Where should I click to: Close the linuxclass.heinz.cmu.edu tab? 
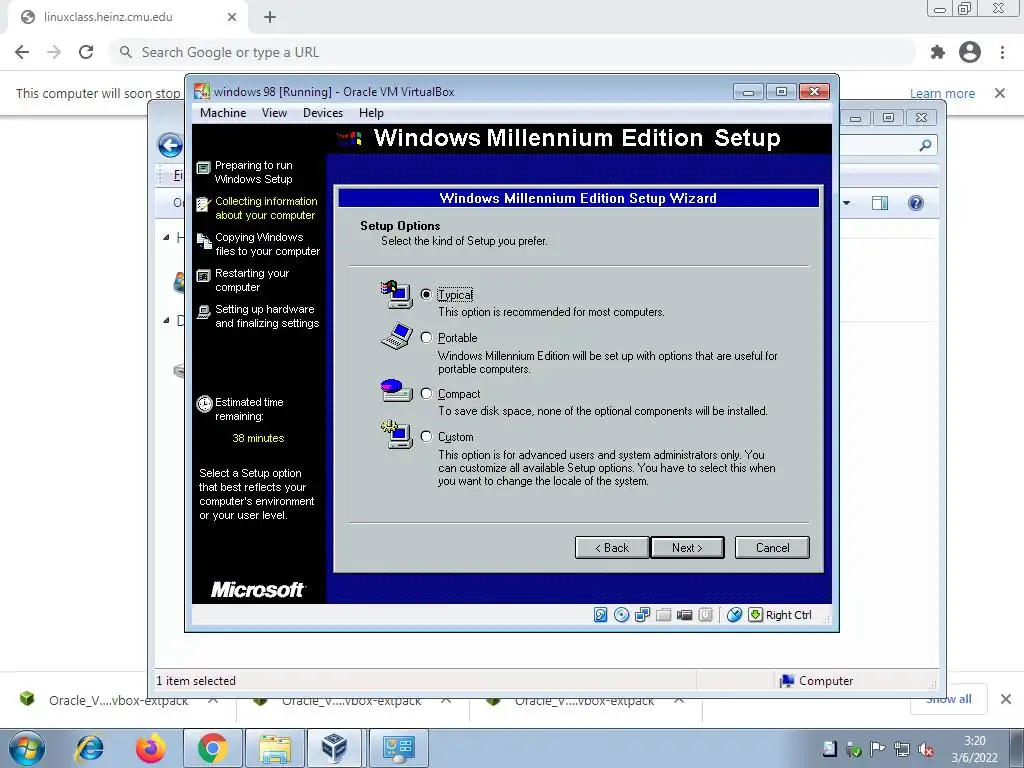(x=232, y=17)
